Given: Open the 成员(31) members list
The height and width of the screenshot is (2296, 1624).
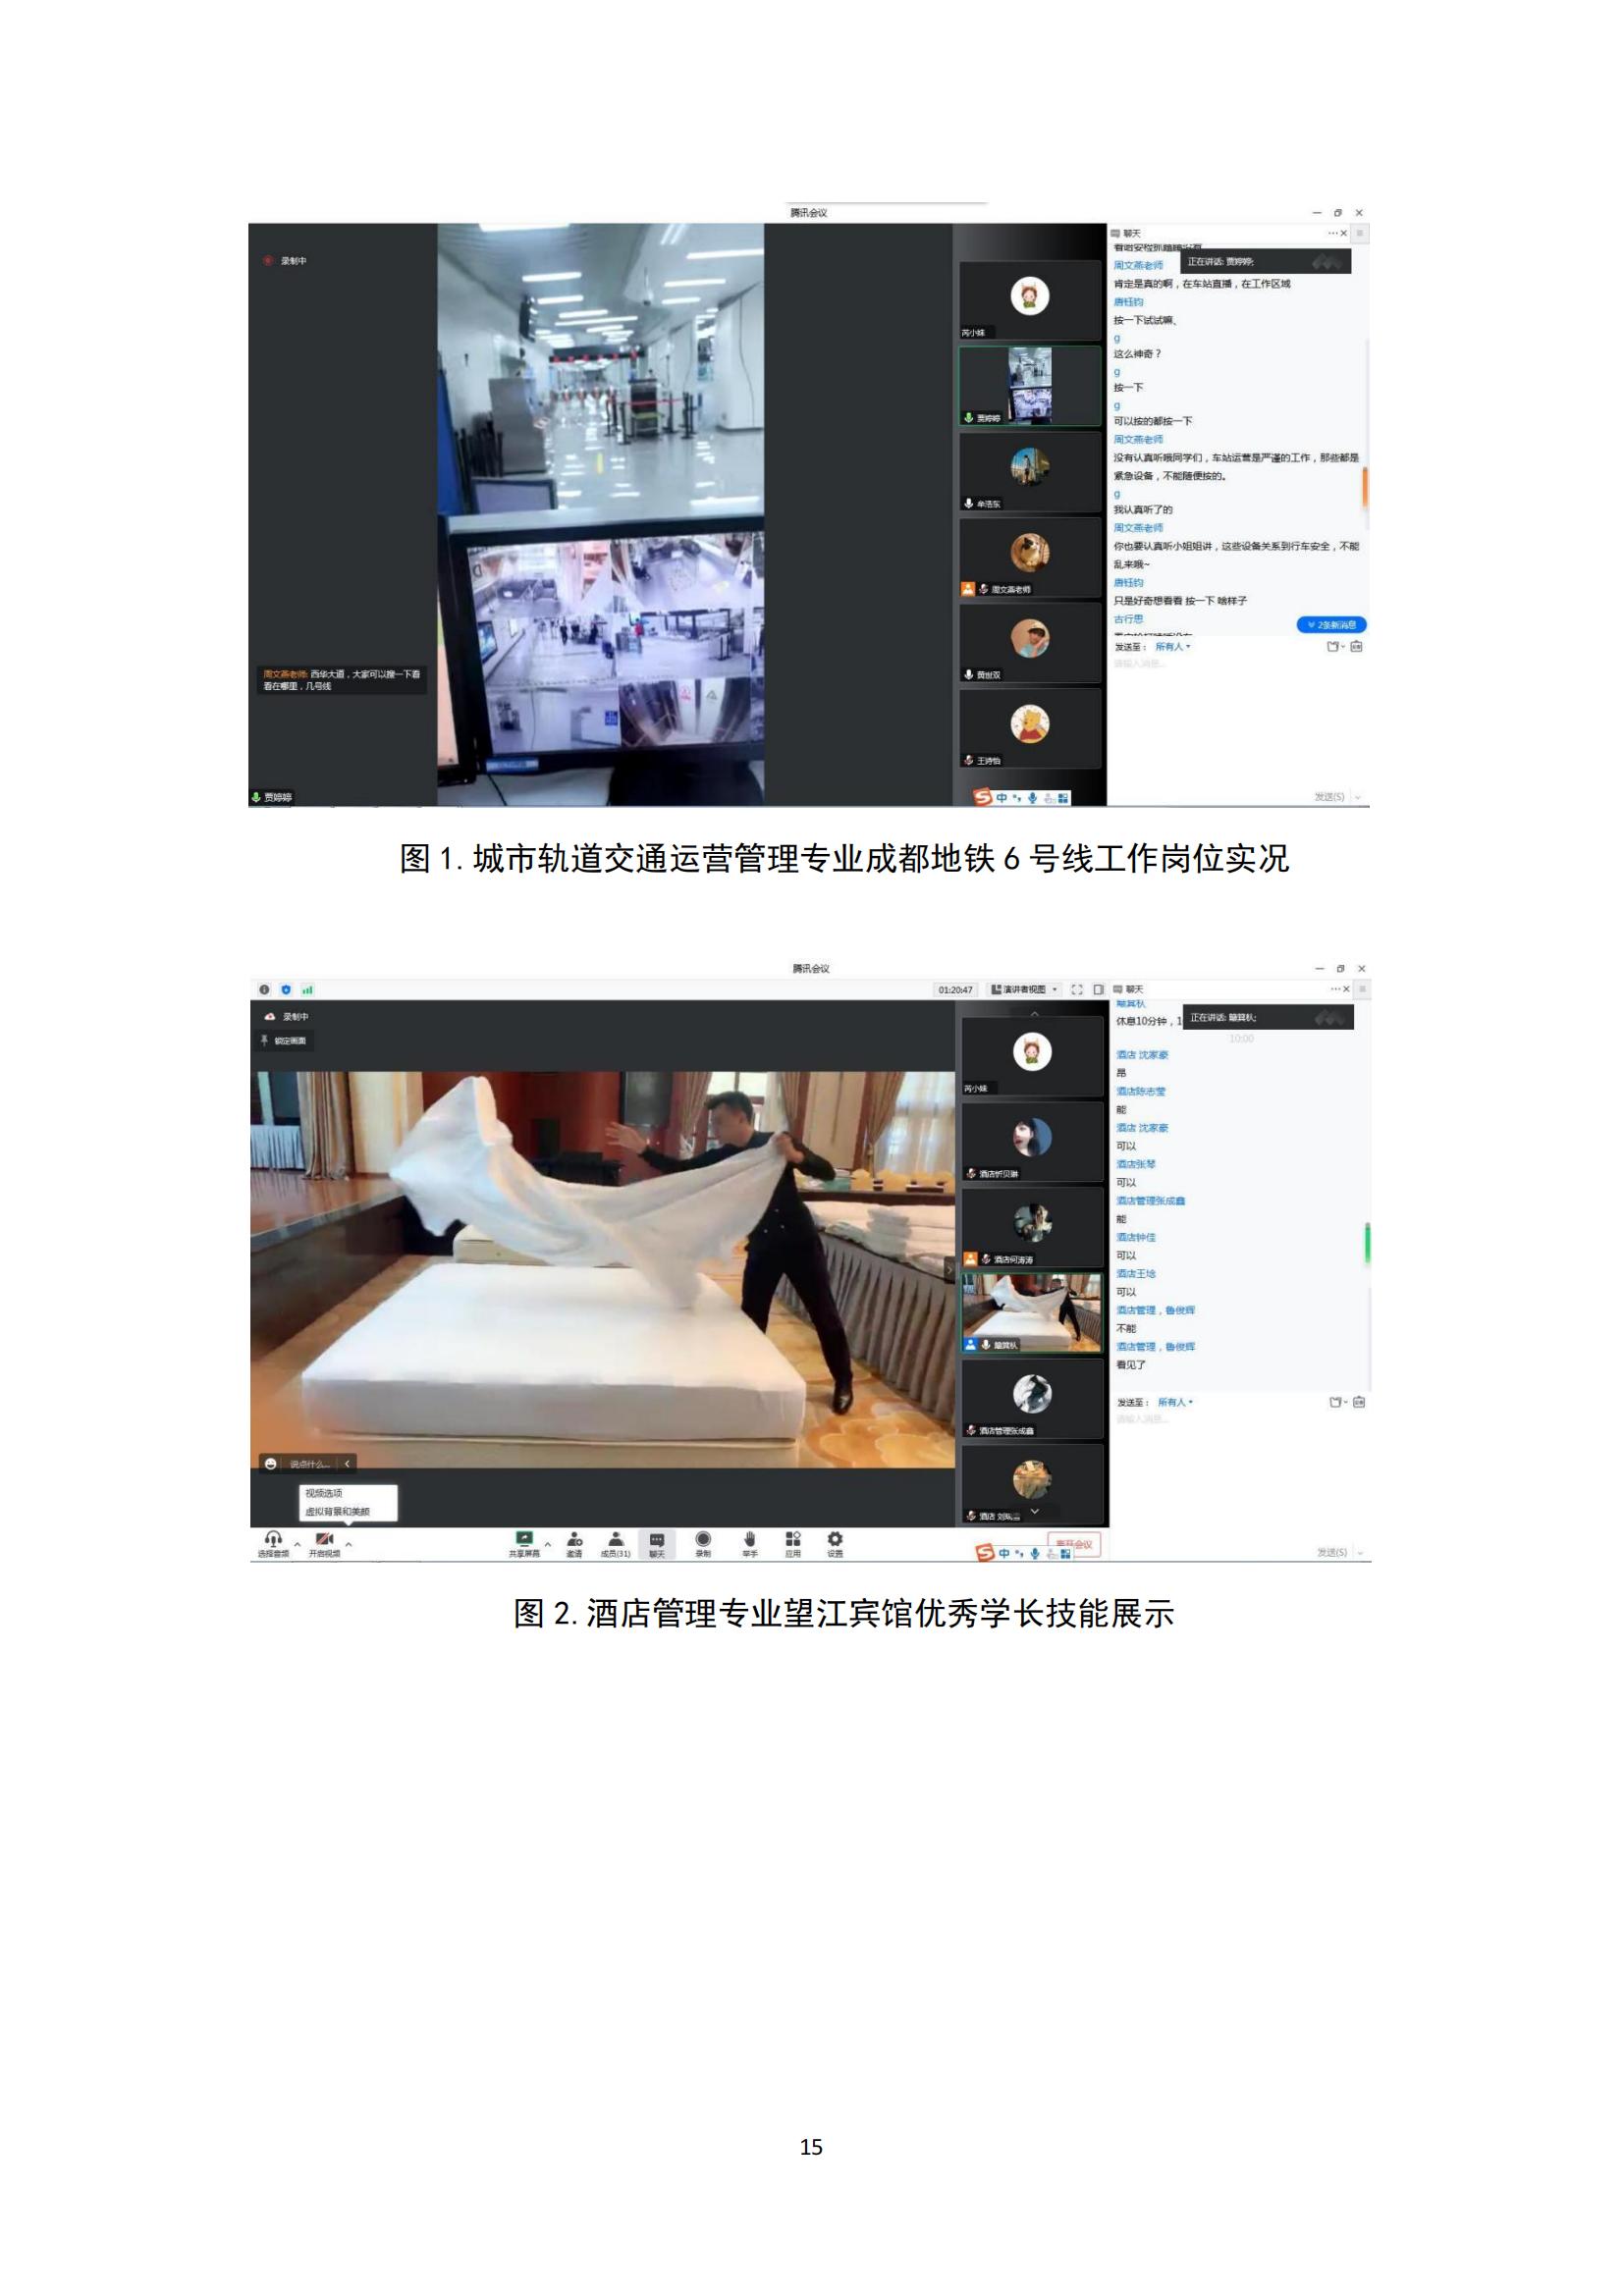Looking at the screenshot, I should (616, 1544).
